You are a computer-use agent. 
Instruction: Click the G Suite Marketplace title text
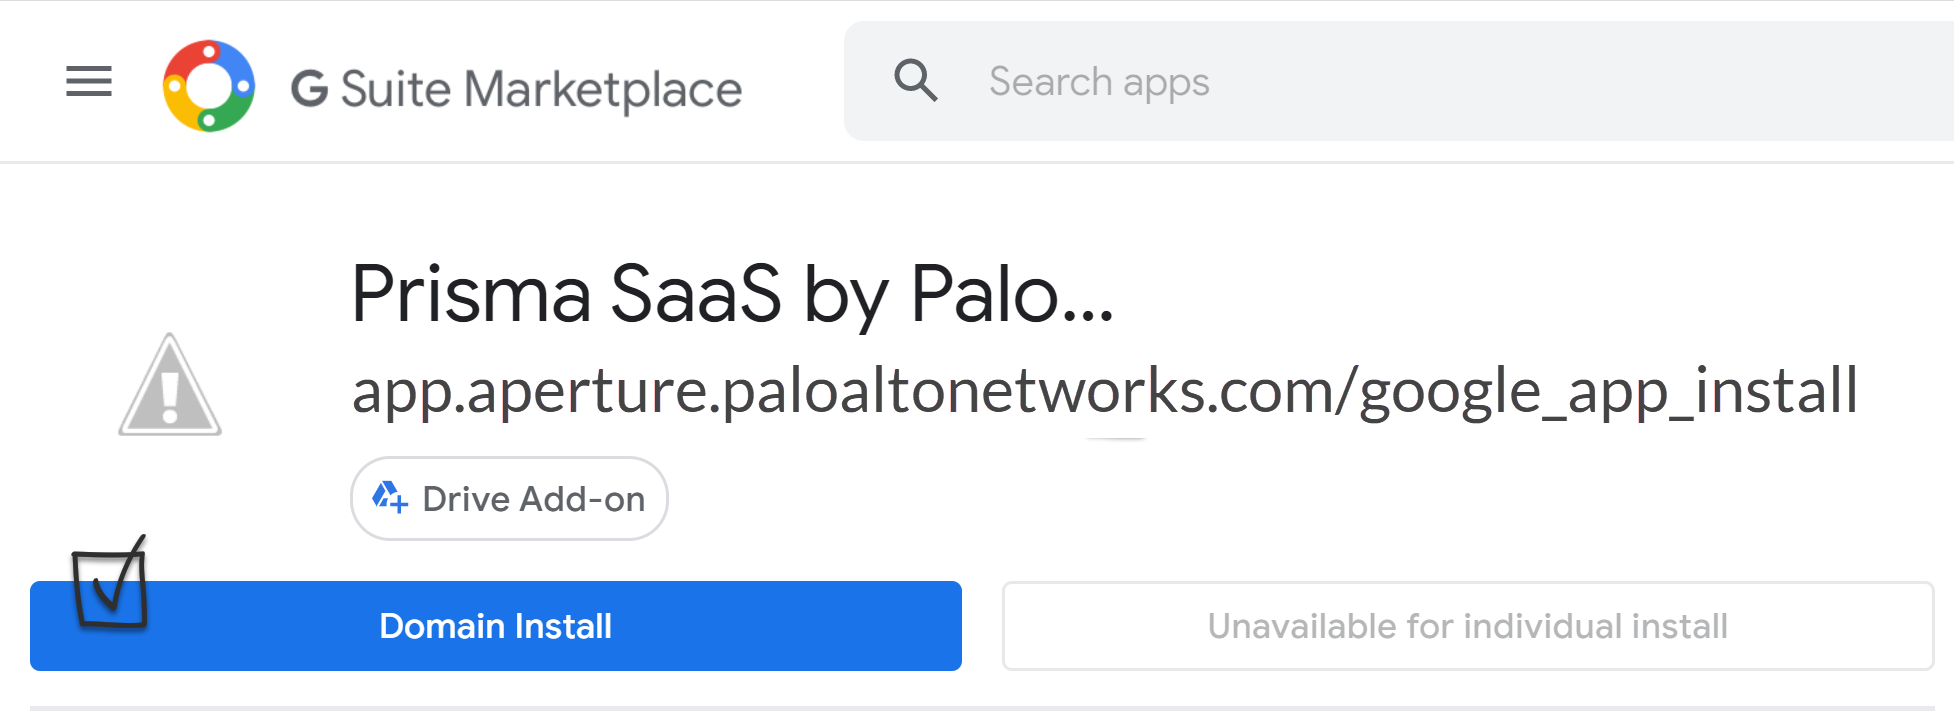(x=516, y=89)
